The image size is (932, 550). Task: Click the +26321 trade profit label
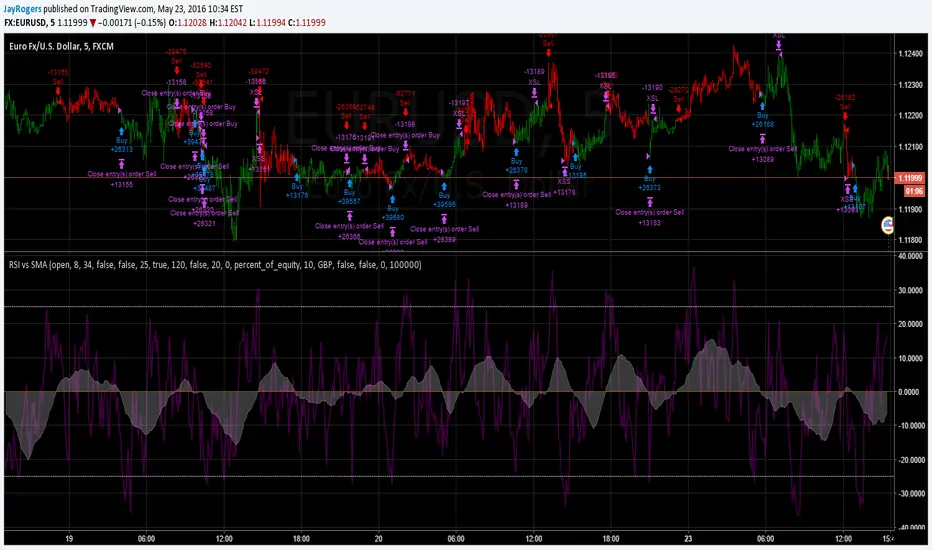pos(204,224)
